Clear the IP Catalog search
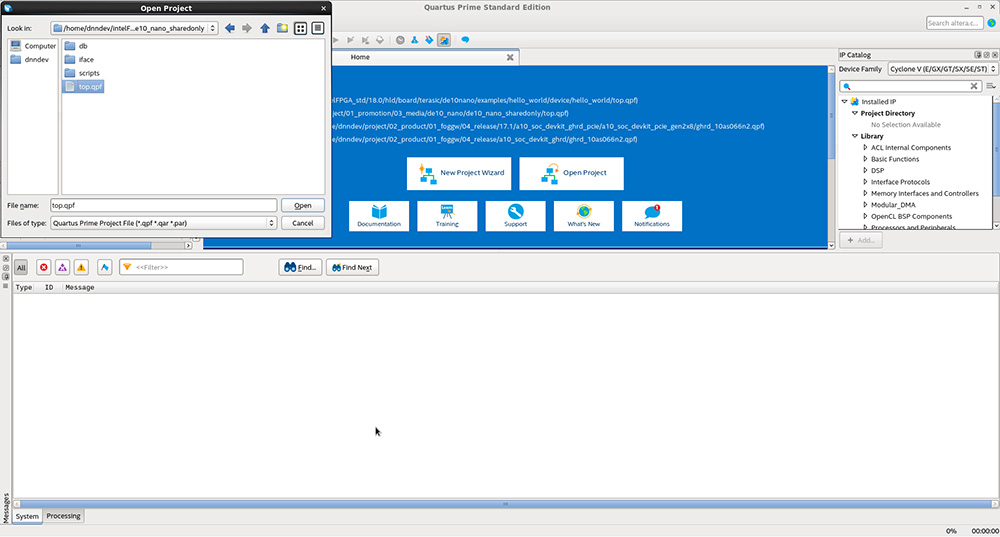Screen dimensions: 1000x537 (x=974, y=86)
